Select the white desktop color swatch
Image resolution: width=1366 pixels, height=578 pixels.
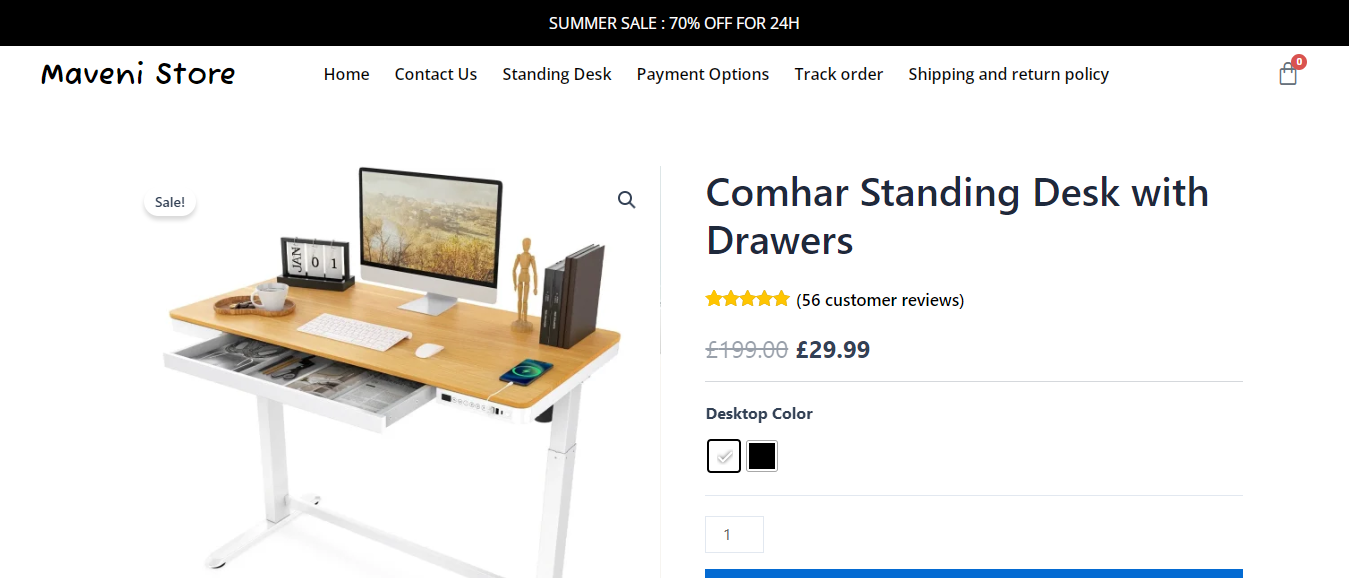pyautogui.click(x=724, y=456)
